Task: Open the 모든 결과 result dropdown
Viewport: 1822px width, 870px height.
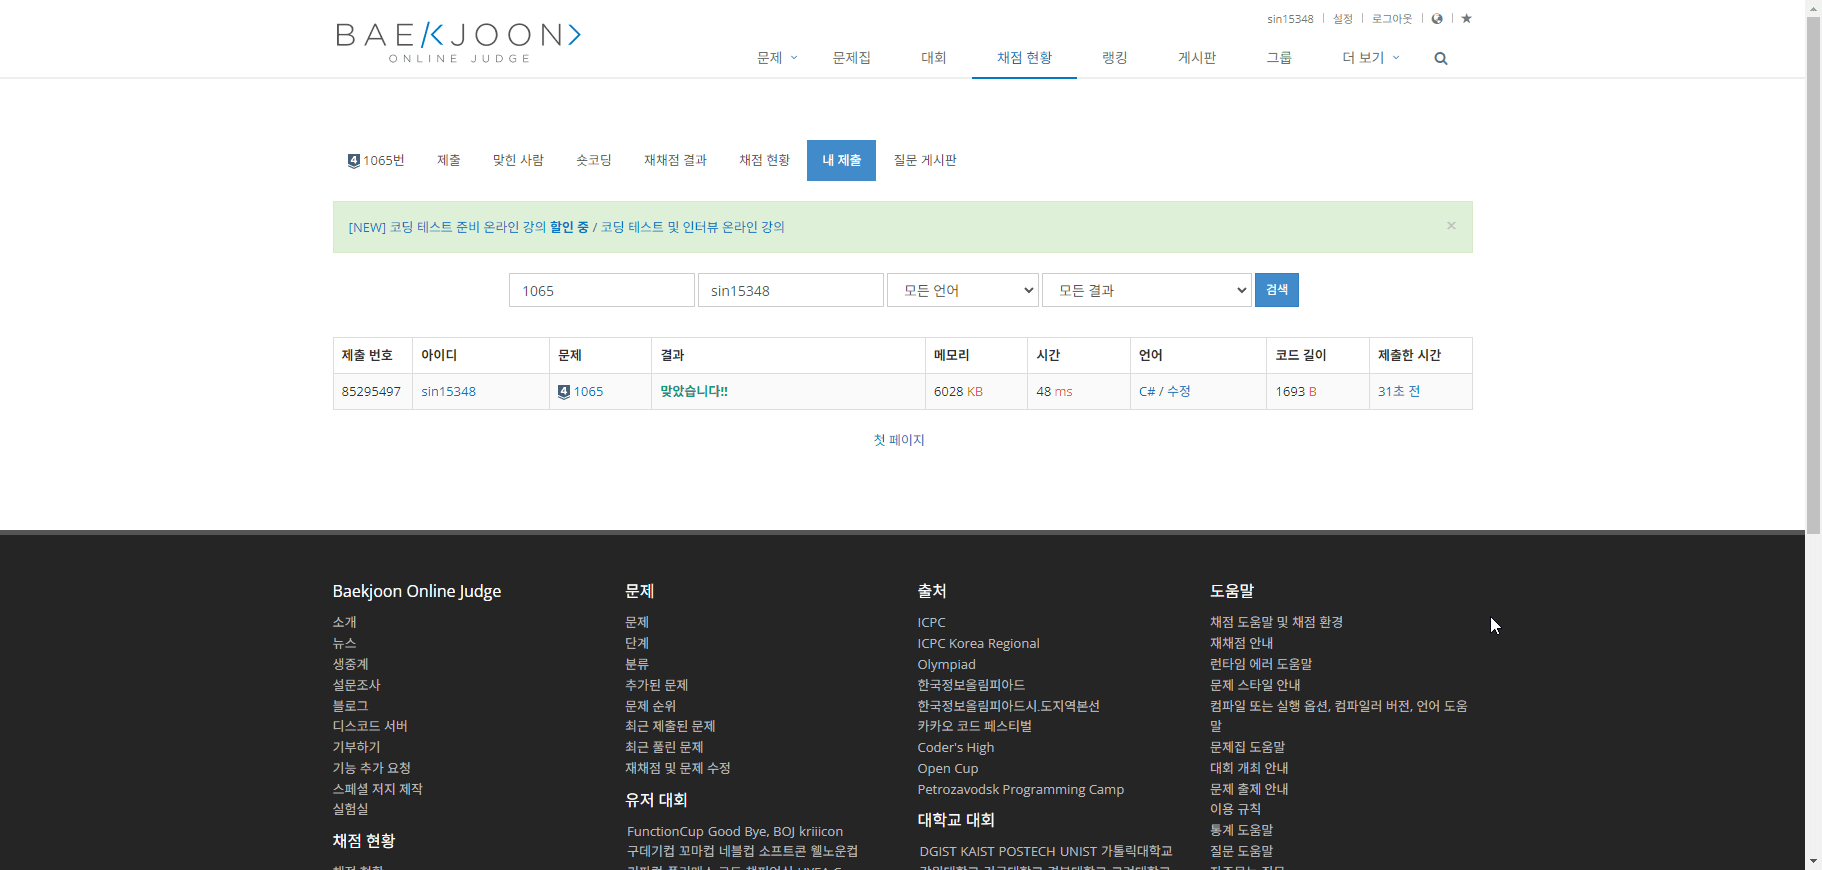Action: tap(1147, 290)
